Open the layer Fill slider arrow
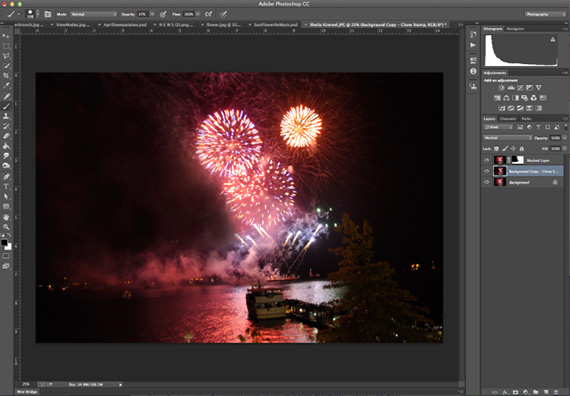This screenshot has height=396, width=570. pos(565,148)
